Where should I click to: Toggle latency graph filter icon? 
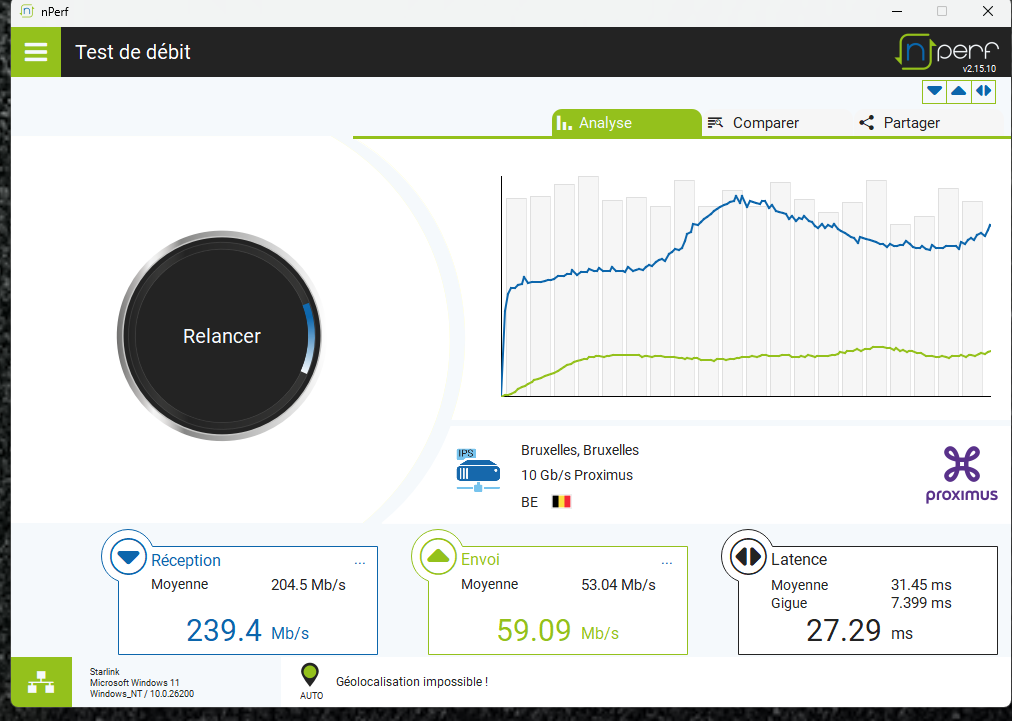(983, 91)
